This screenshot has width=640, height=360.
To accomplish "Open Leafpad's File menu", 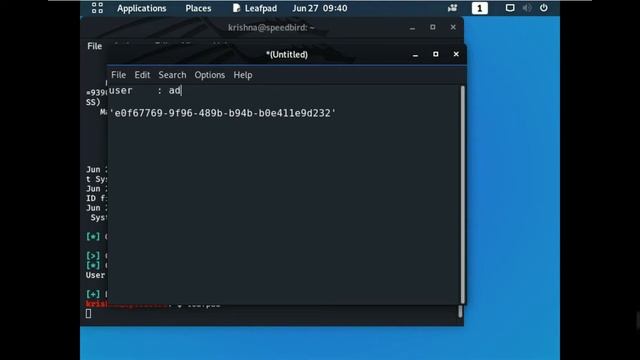I will point(118,75).
